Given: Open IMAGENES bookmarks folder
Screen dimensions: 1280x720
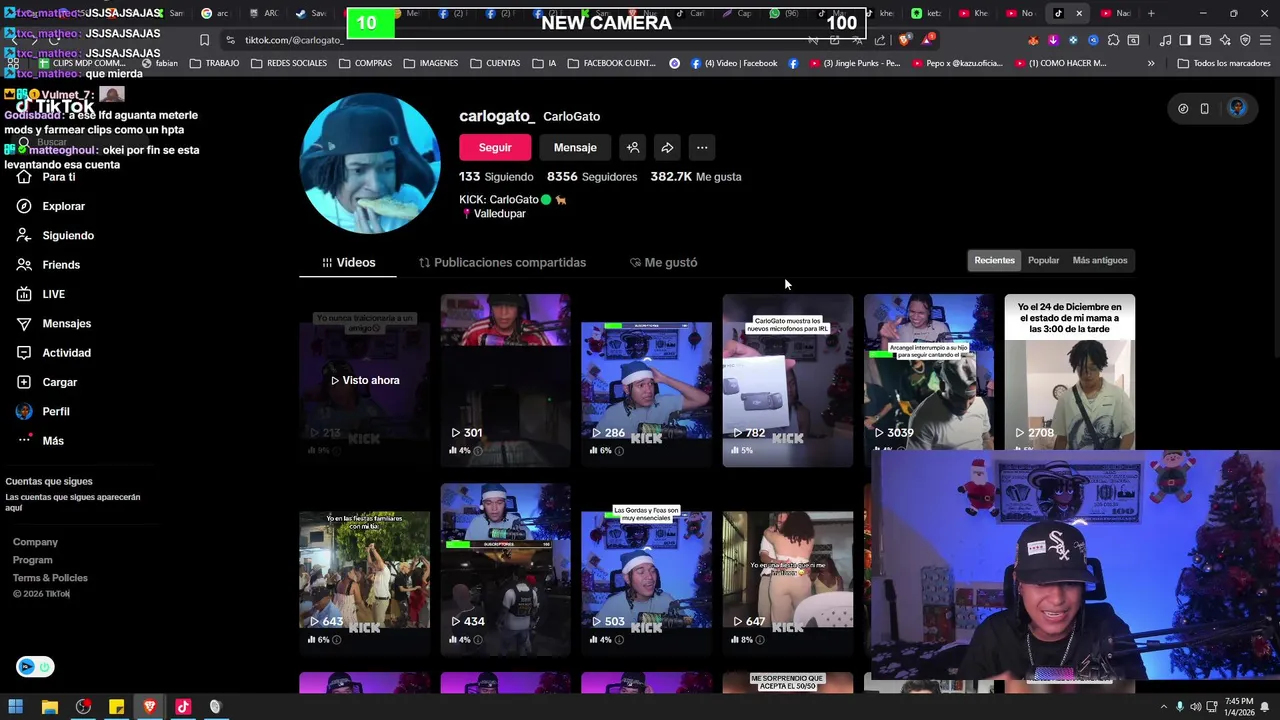Looking at the screenshot, I should [430, 63].
